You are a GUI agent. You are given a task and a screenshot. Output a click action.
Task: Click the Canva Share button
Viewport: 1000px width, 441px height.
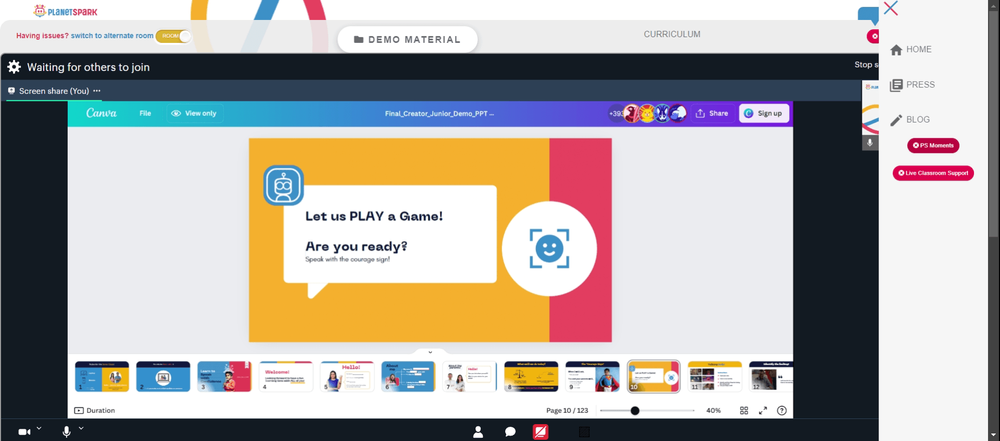click(x=712, y=114)
